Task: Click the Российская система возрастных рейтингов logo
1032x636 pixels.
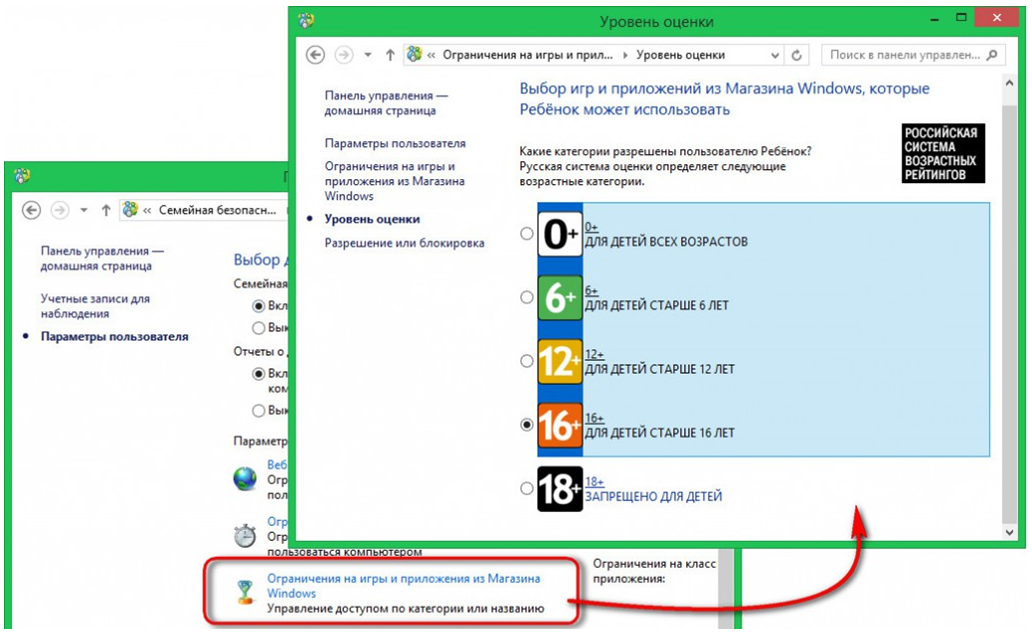Action: click(x=943, y=153)
